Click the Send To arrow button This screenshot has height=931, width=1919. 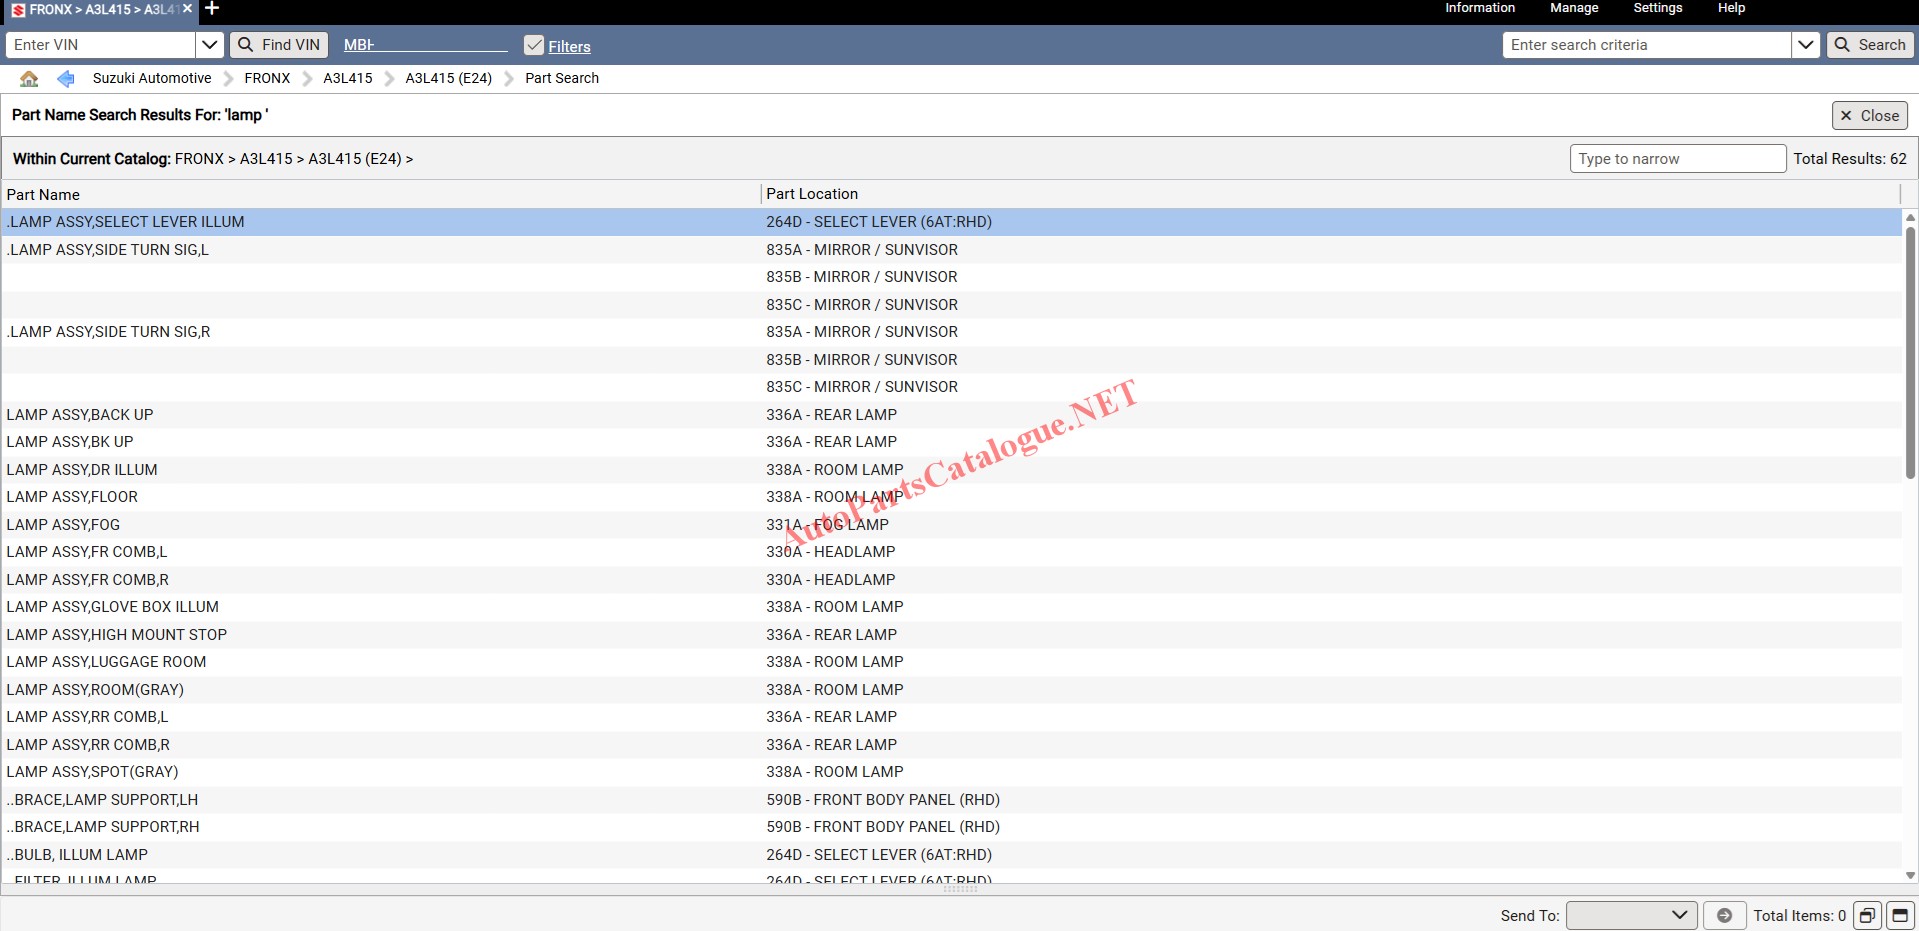(1724, 915)
